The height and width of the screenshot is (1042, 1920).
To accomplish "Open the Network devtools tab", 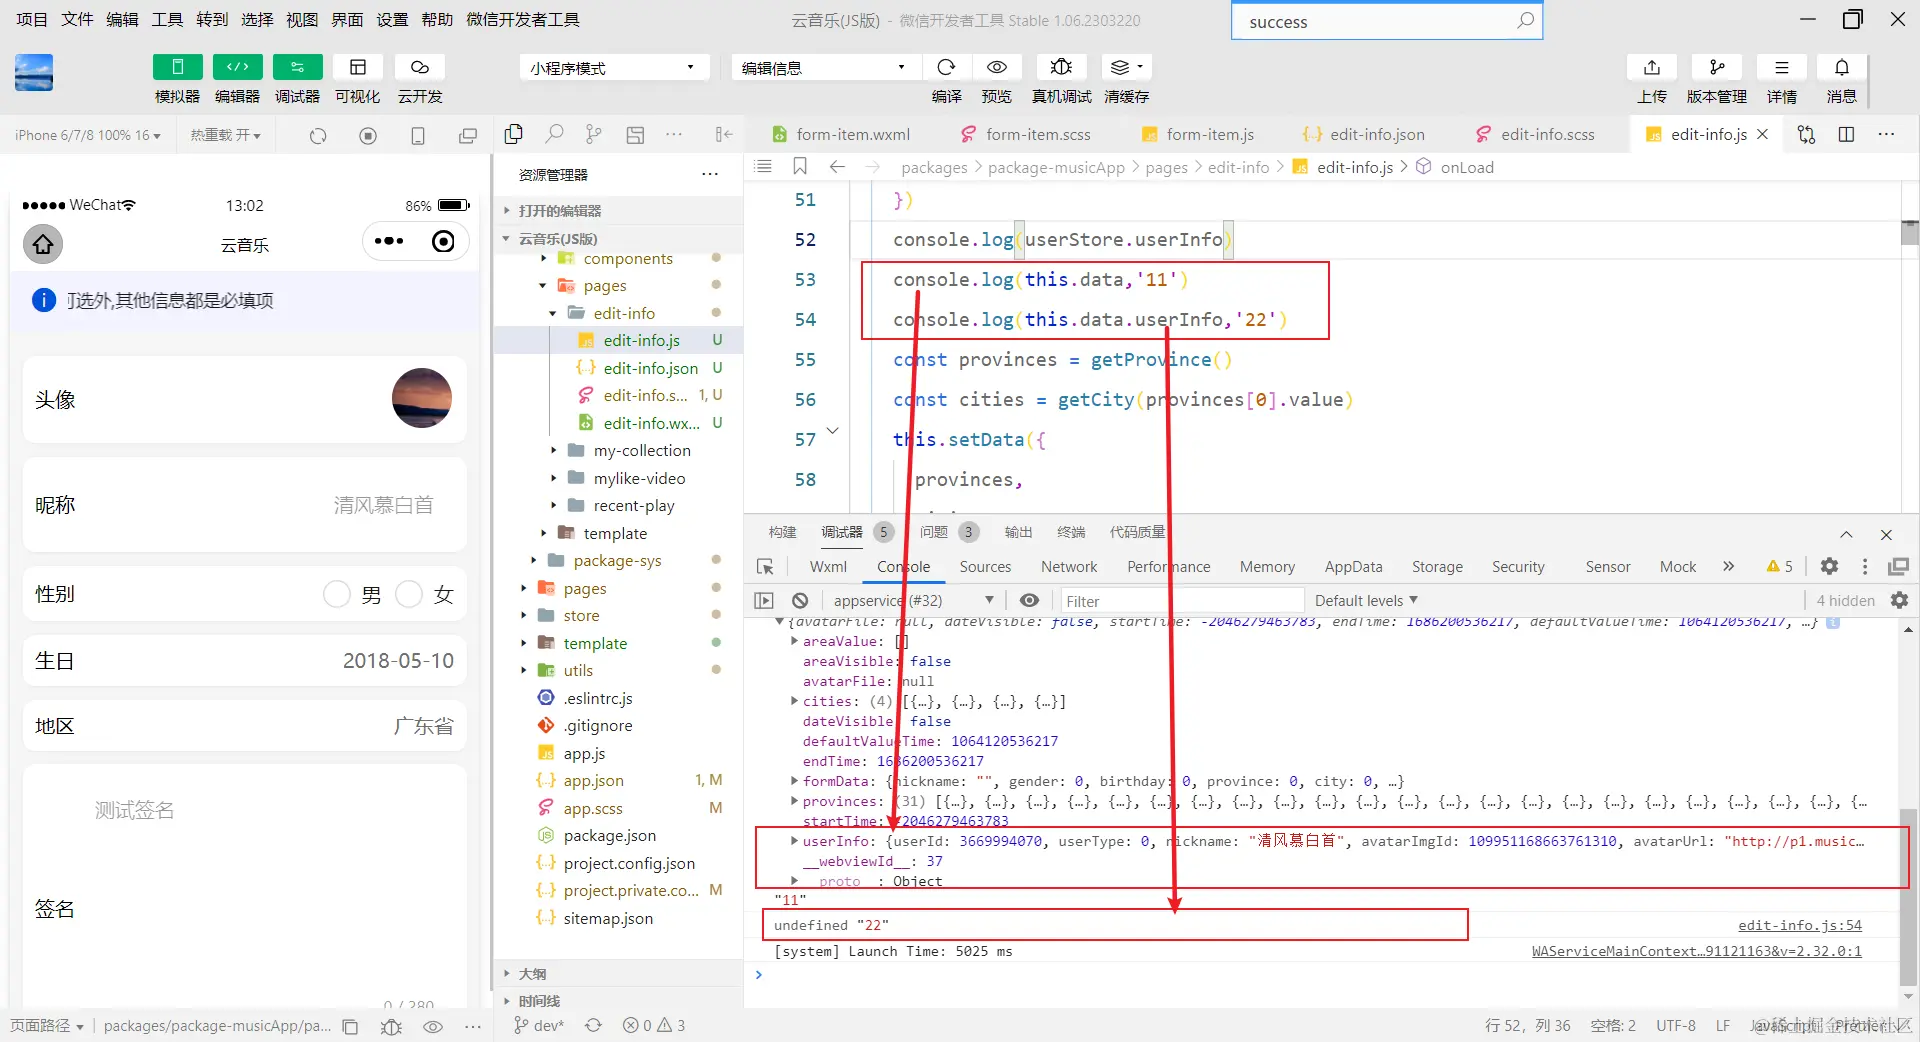I will pos(1069,566).
